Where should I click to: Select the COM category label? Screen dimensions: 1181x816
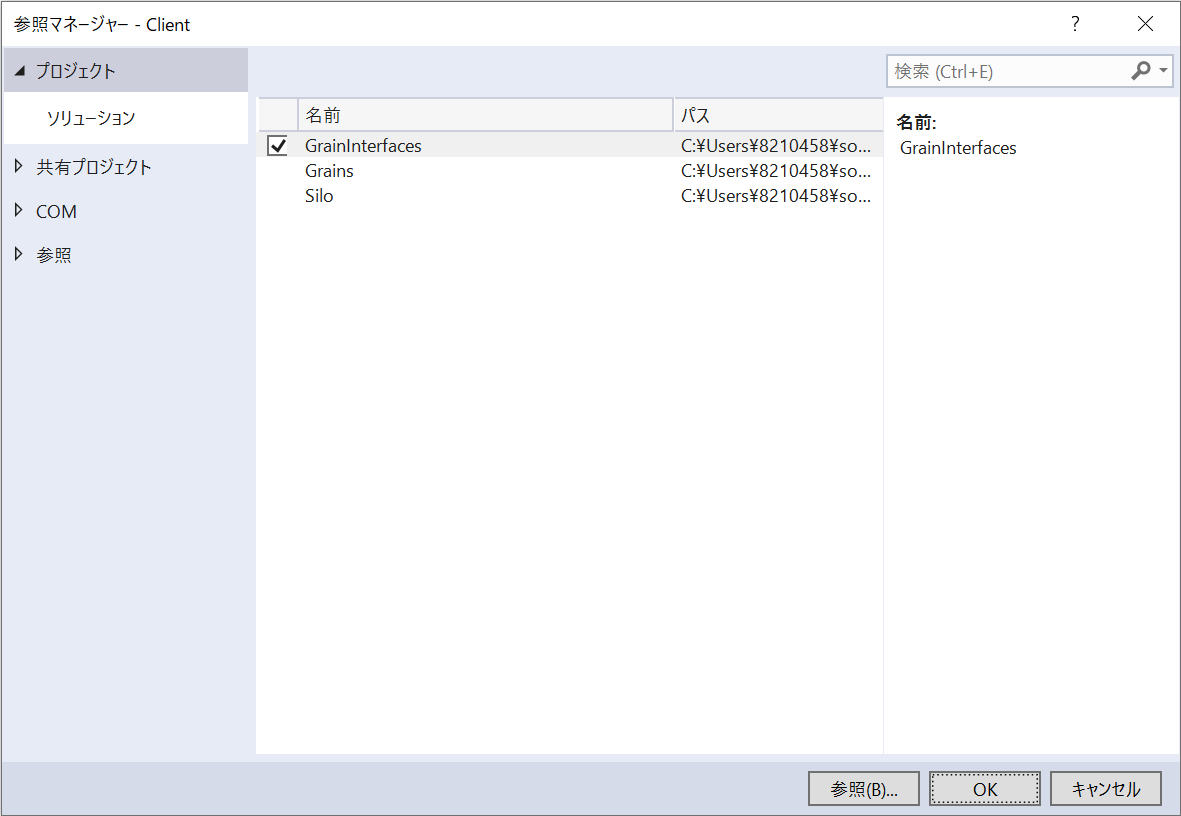pyautogui.click(x=56, y=212)
